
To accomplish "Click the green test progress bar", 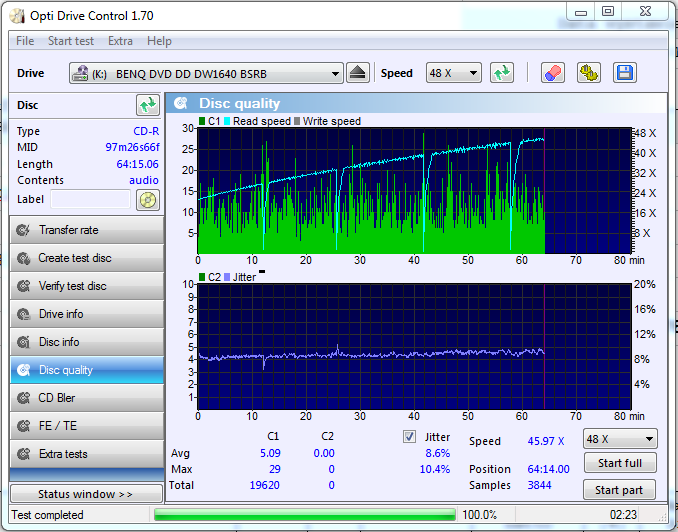I will 305,515.
